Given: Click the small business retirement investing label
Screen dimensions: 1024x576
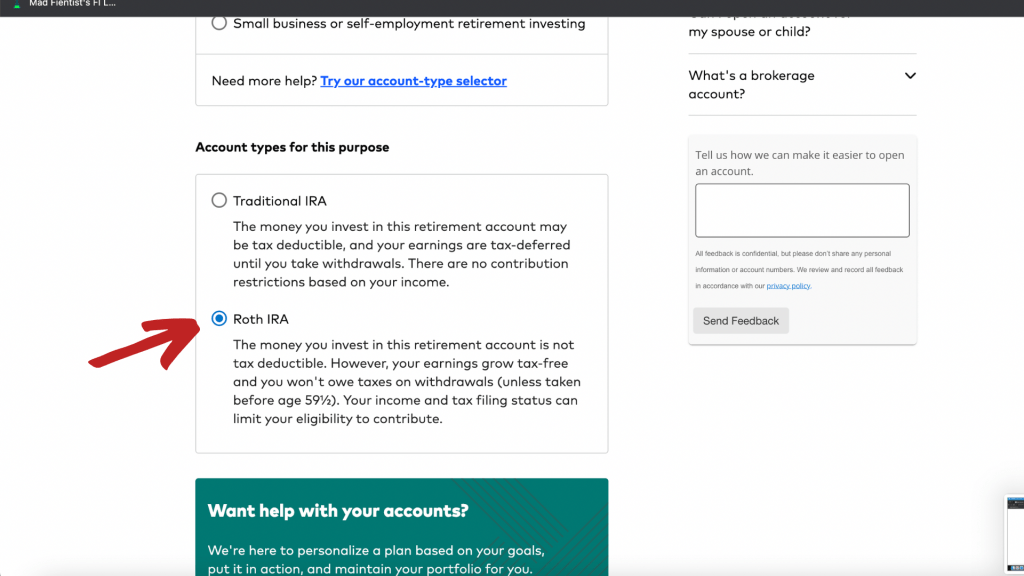Looking at the screenshot, I should [x=408, y=23].
